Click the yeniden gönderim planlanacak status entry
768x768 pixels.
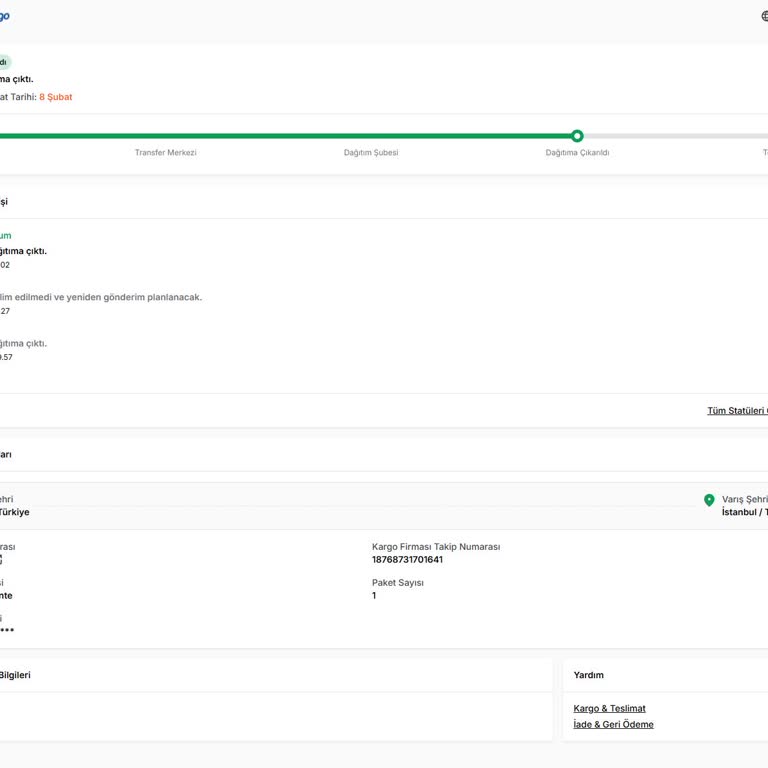[x=101, y=297]
